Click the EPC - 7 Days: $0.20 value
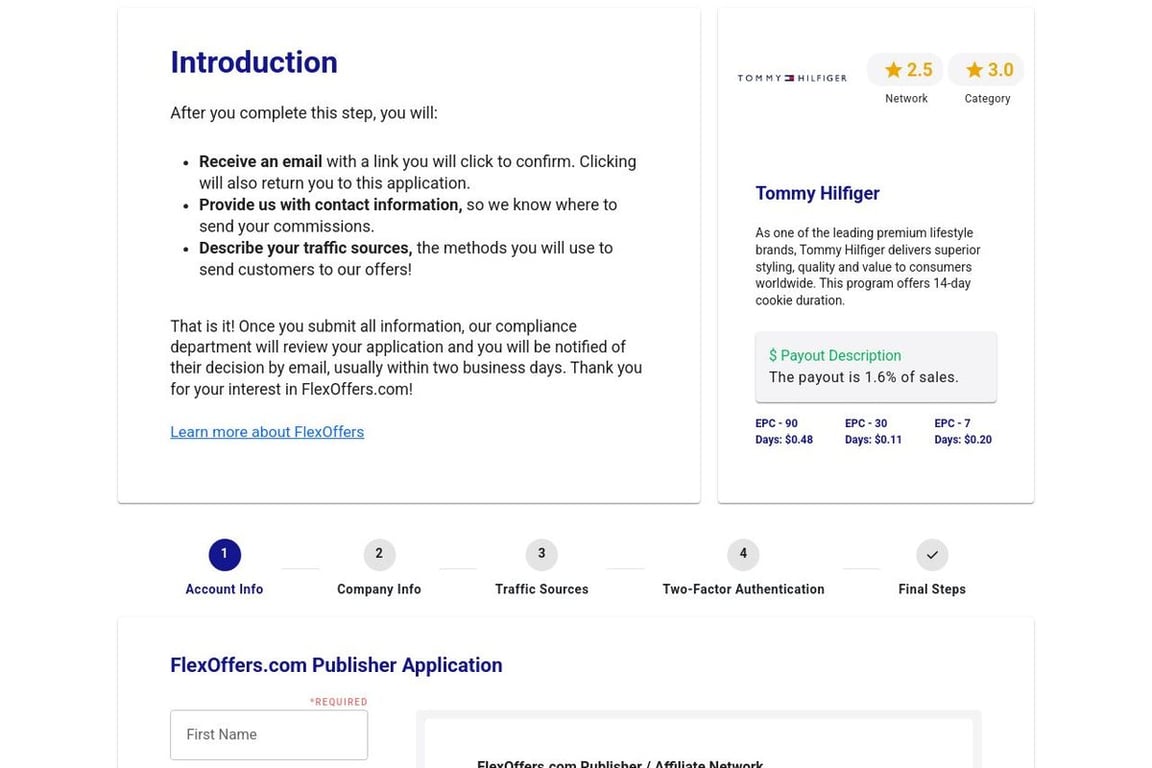The image size is (1152, 768). 962,431
